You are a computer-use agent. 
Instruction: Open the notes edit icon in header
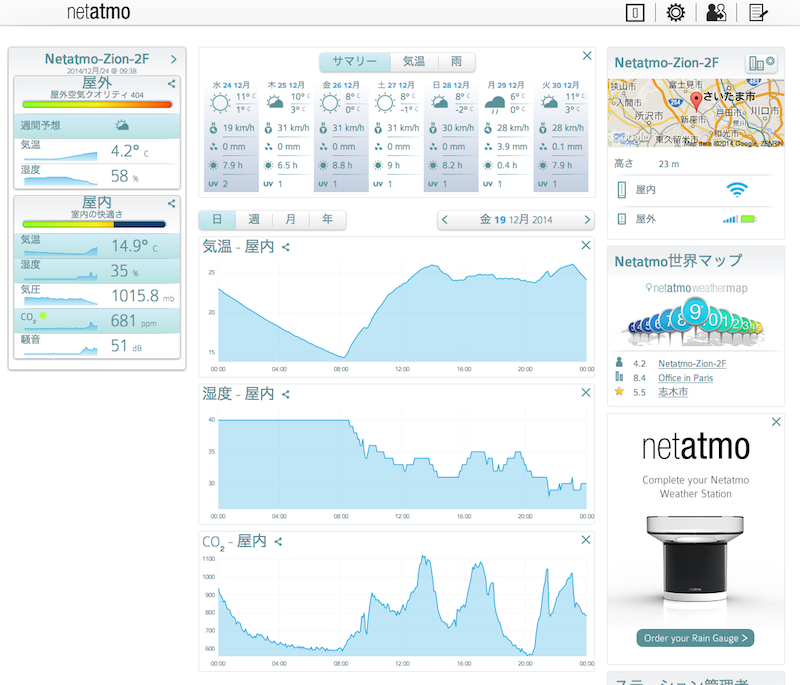759,13
